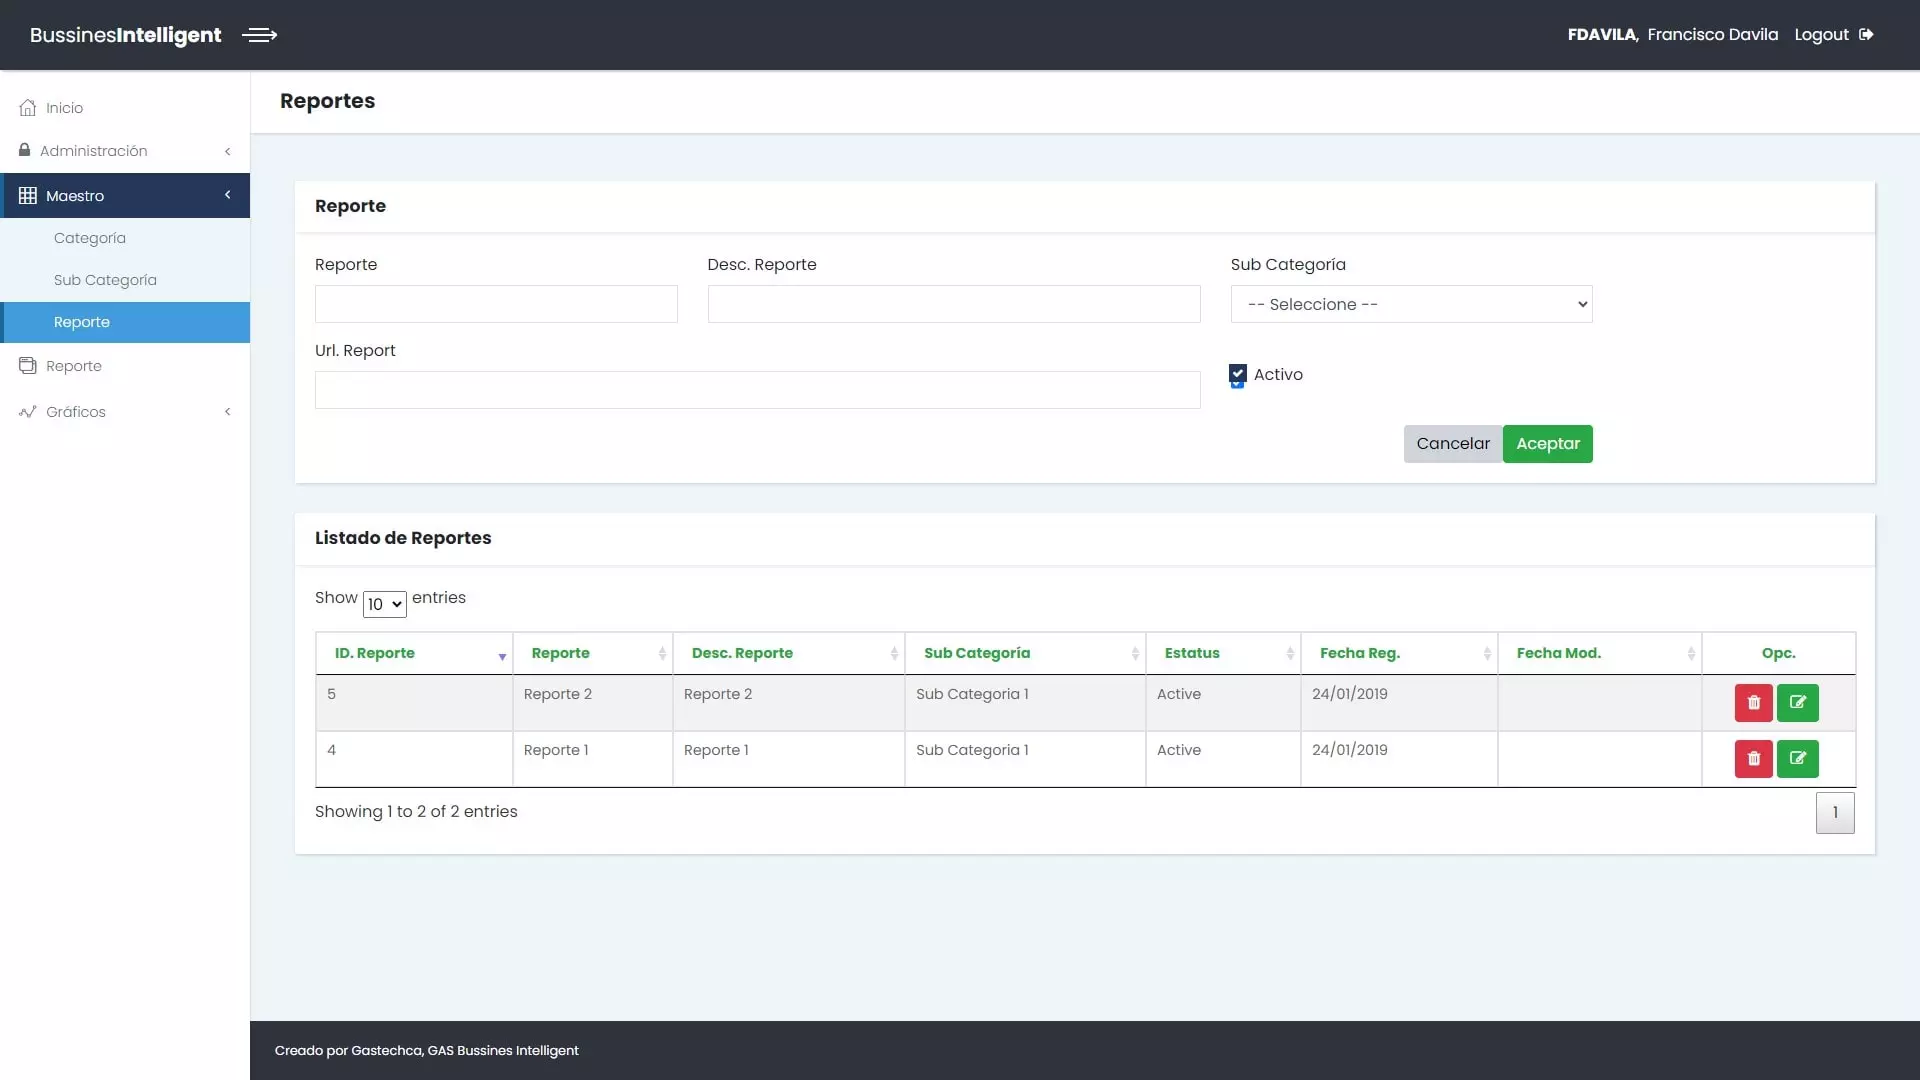The width and height of the screenshot is (1920, 1080).
Task: Go to Categoría submenu item
Action: coord(125,238)
